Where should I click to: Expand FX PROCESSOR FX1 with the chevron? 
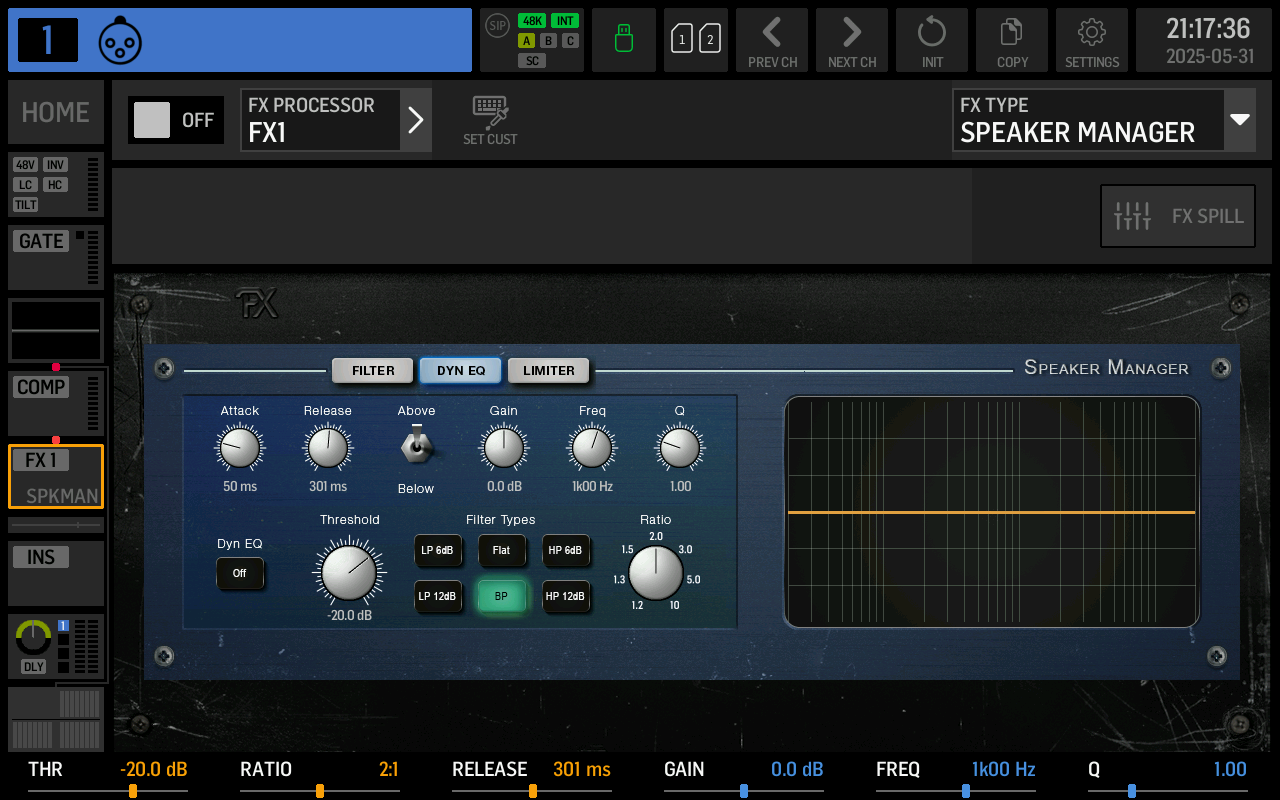pyautogui.click(x=416, y=120)
